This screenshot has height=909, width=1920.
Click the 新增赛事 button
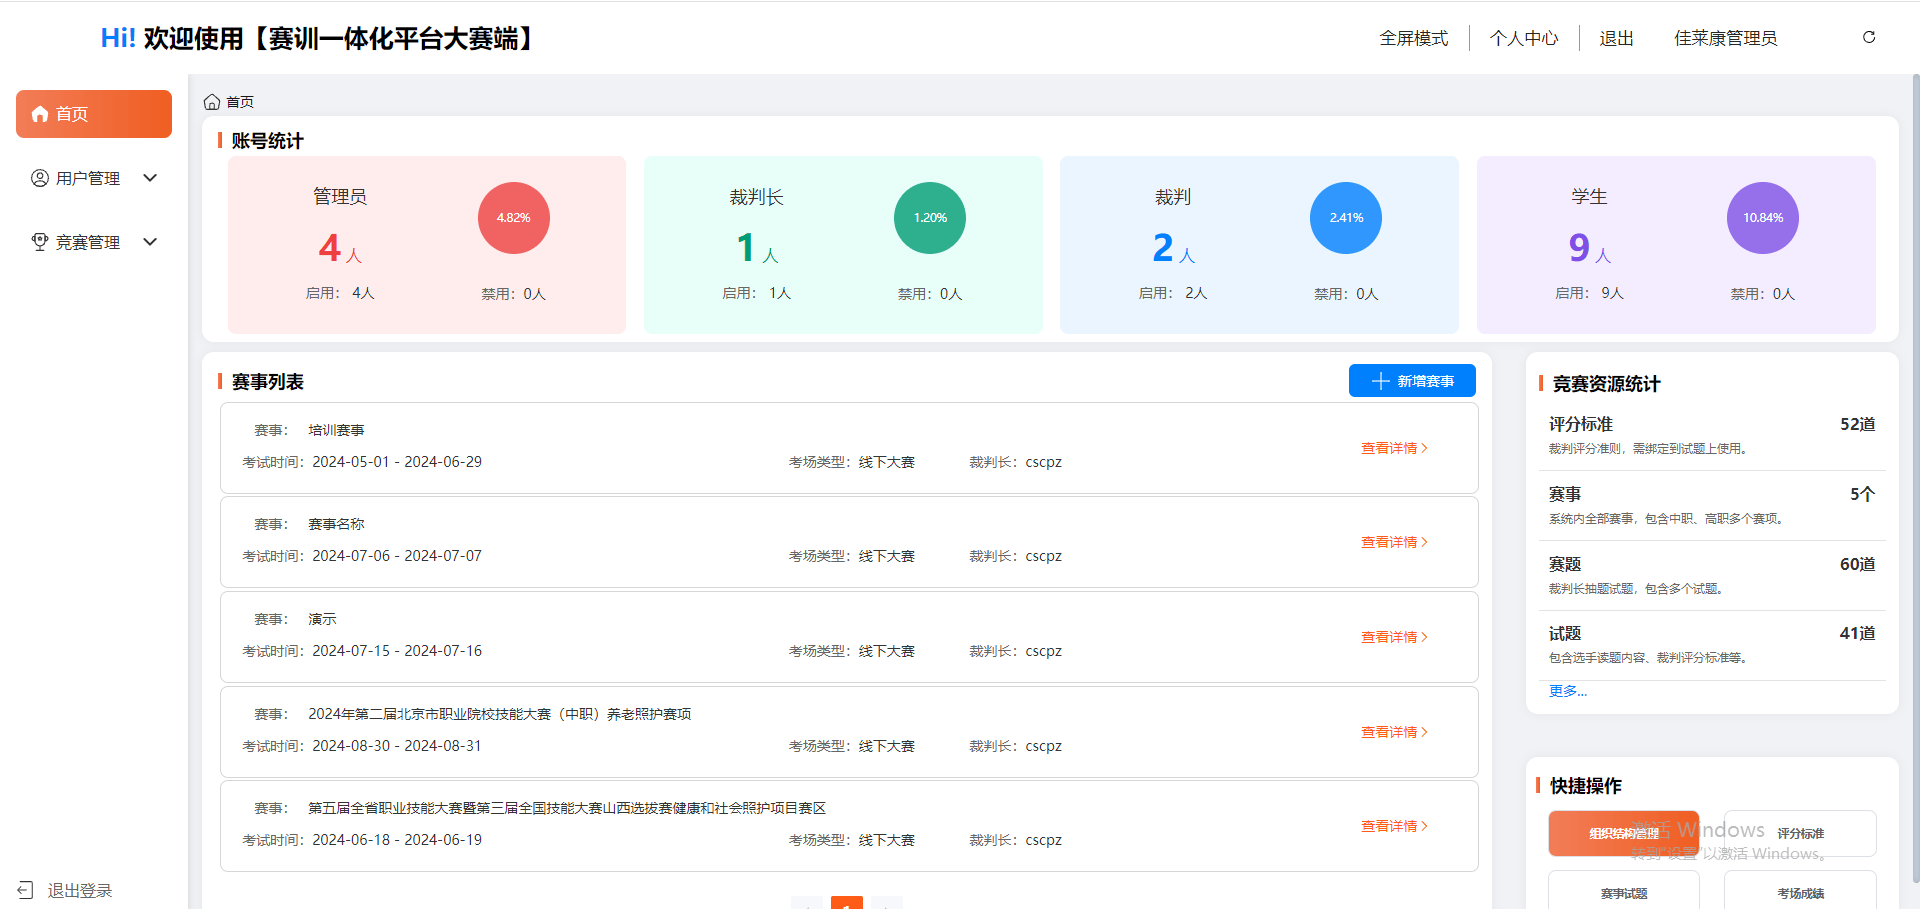point(1412,381)
